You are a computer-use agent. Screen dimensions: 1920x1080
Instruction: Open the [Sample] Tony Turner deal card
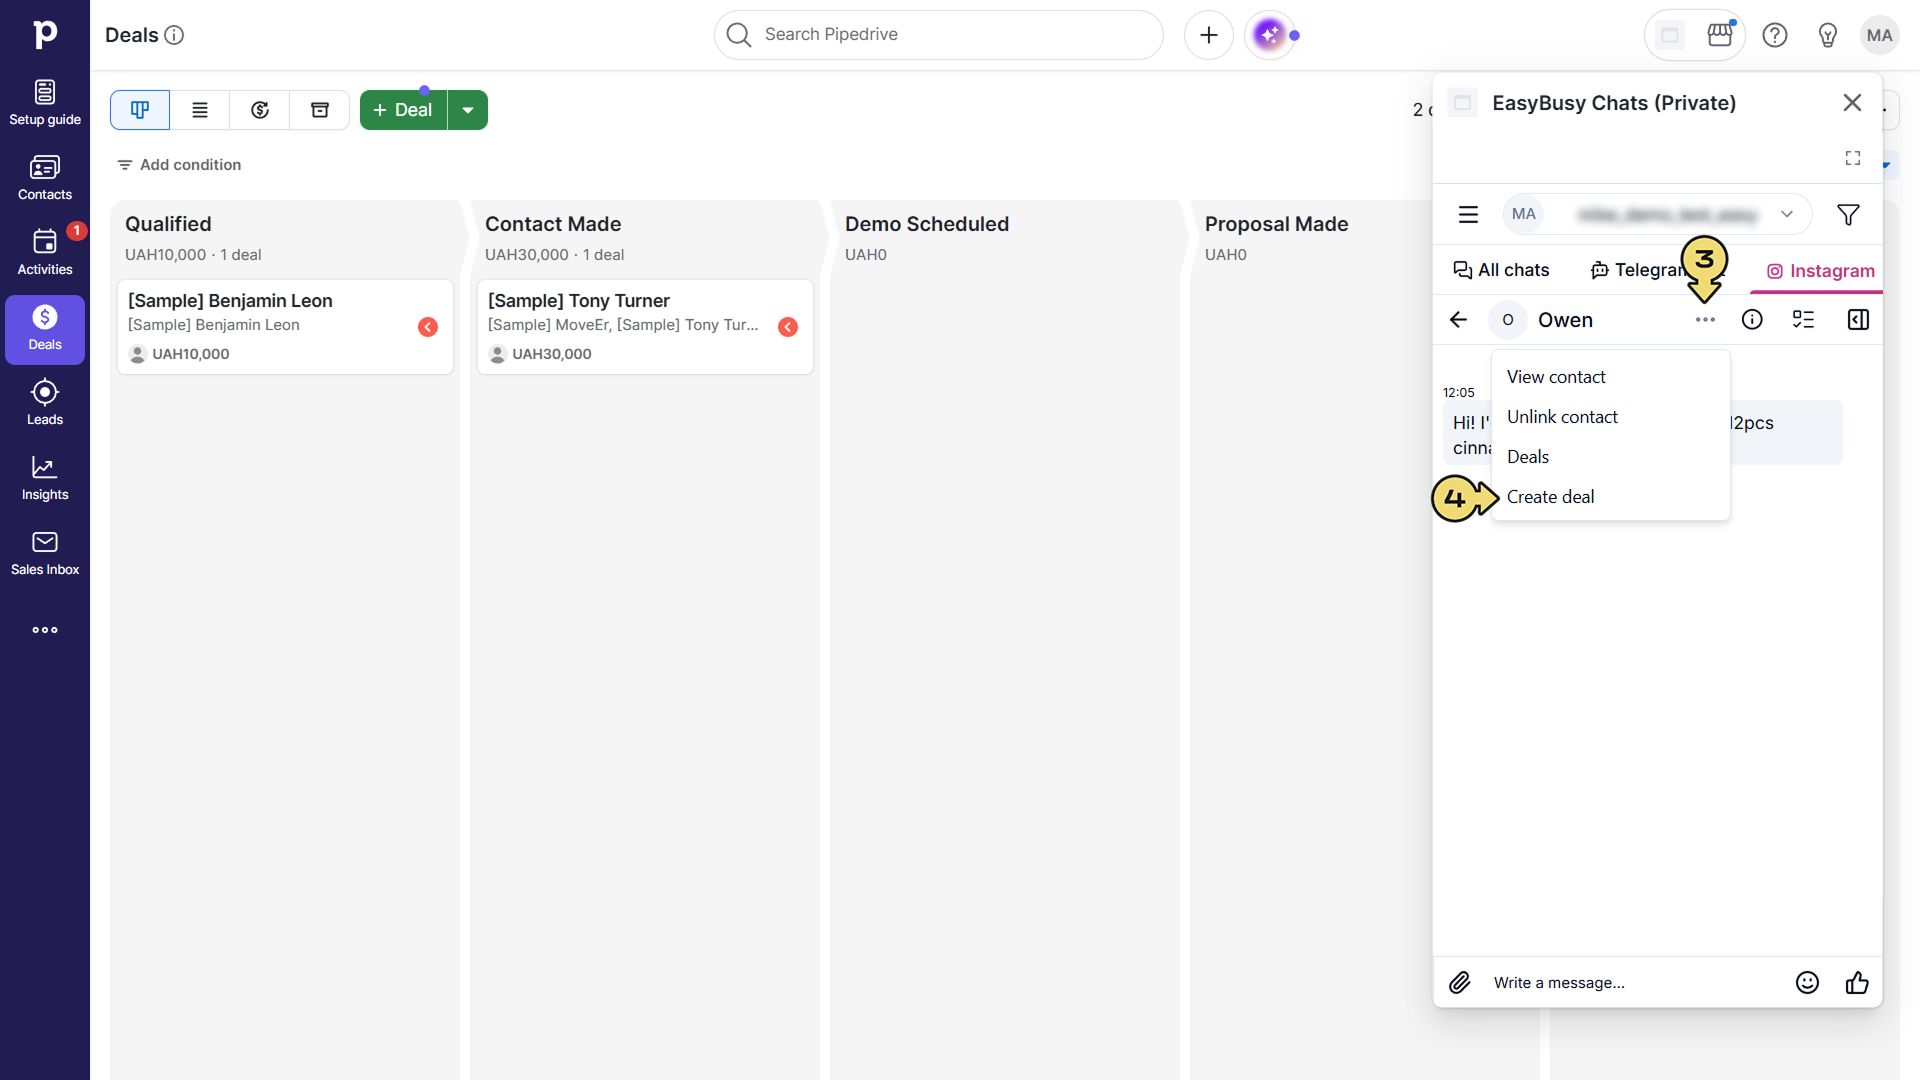point(645,327)
